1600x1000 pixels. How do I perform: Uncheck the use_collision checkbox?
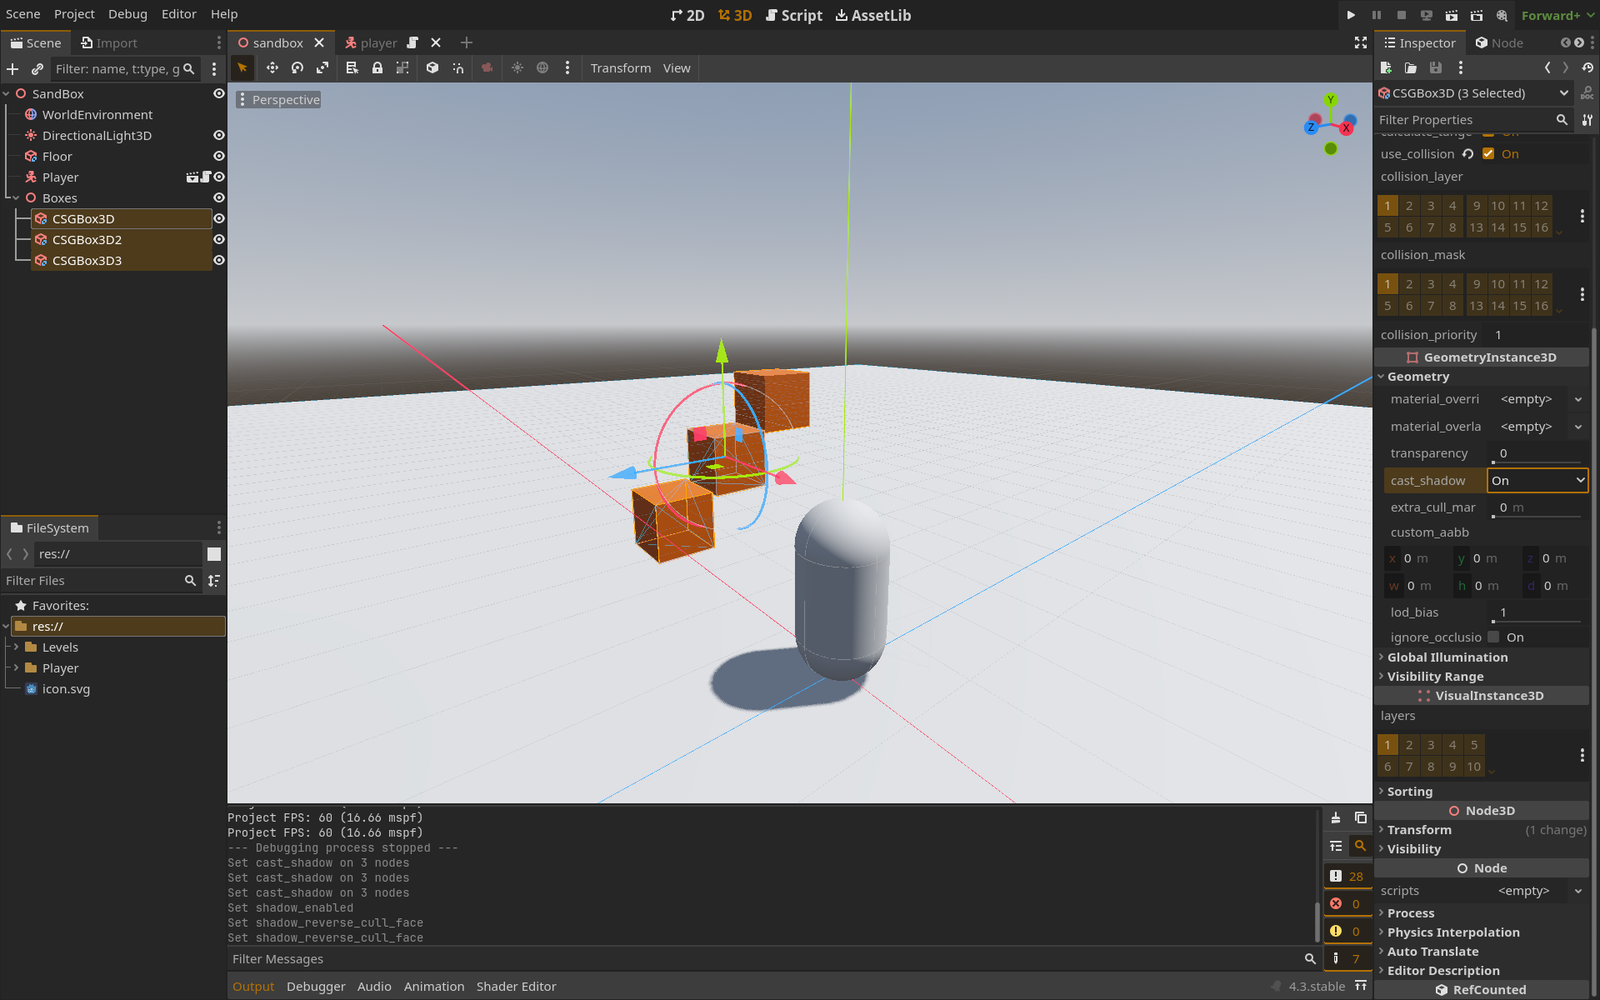[1489, 153]
